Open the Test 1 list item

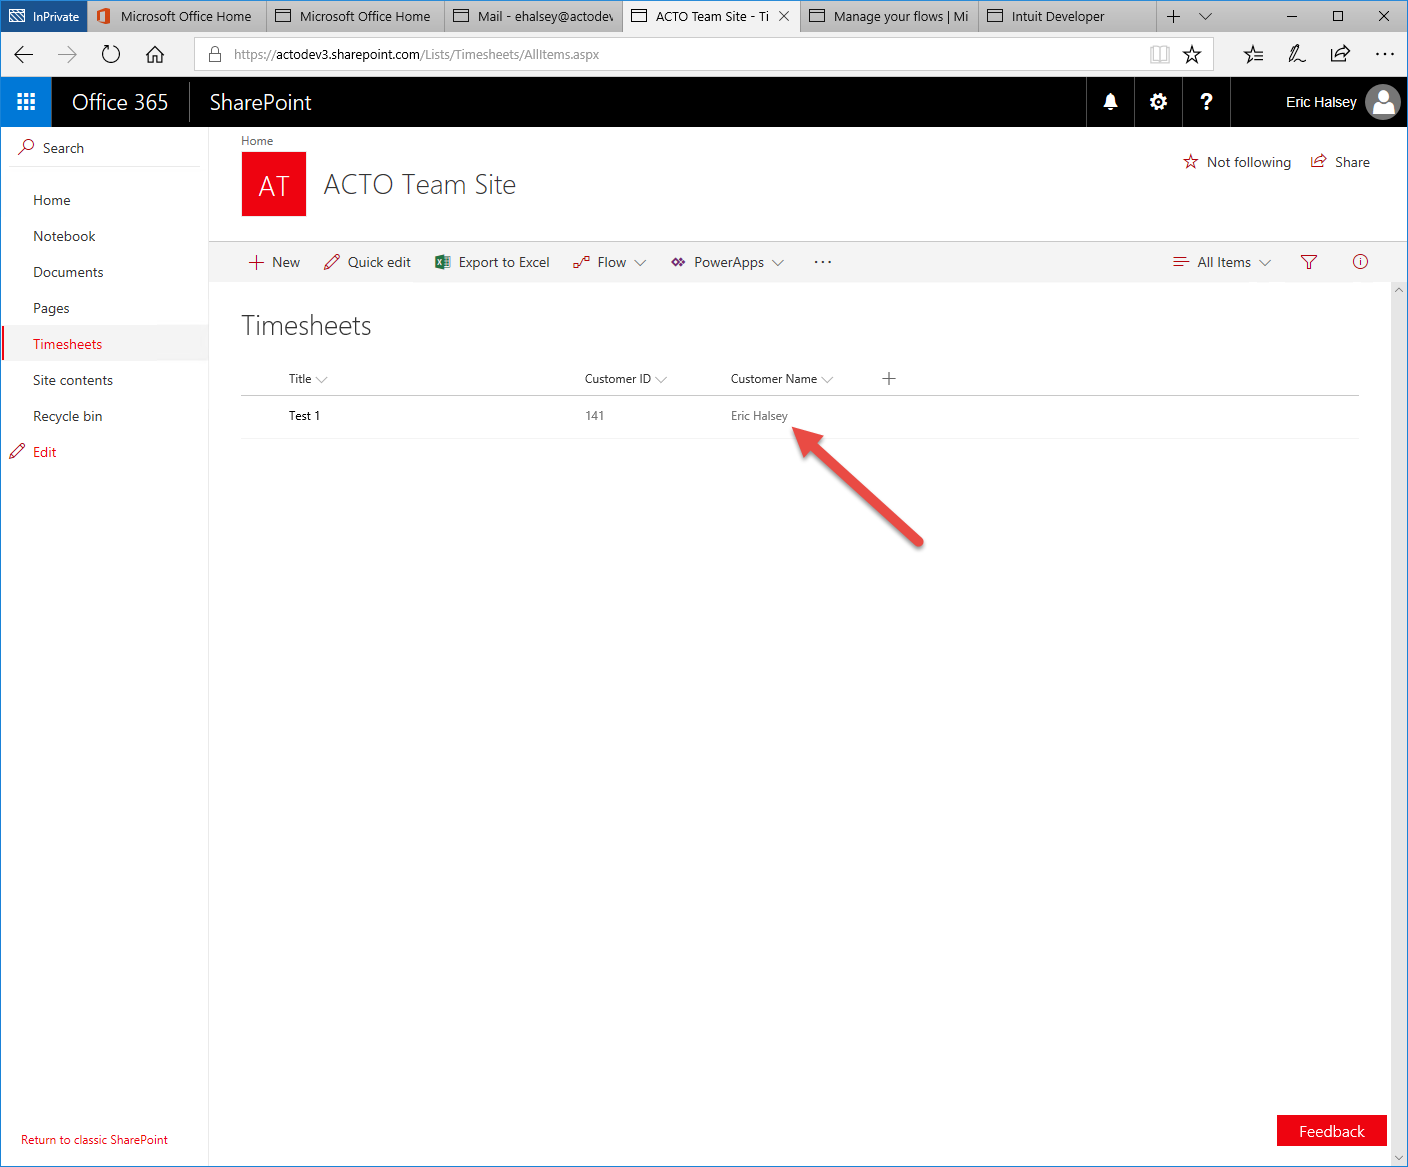[x=304, y=416]
